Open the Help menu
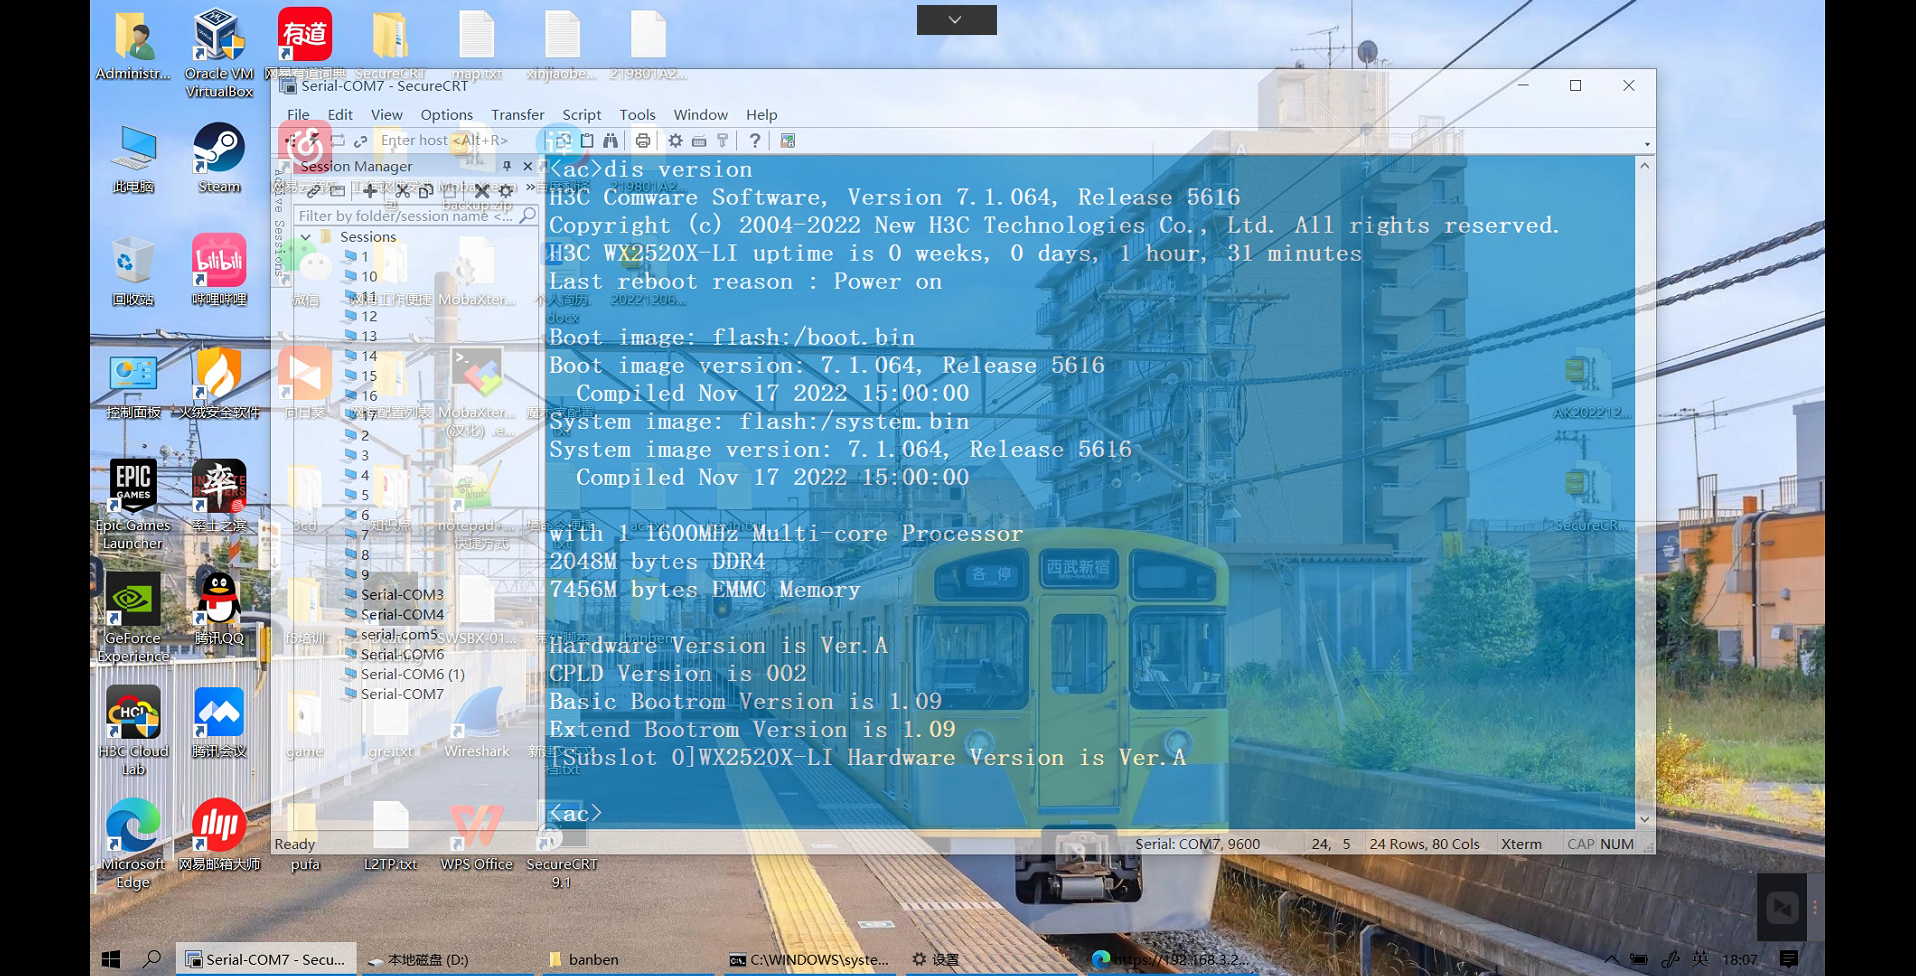This screenshot has width=1916, height=976. 761,115
